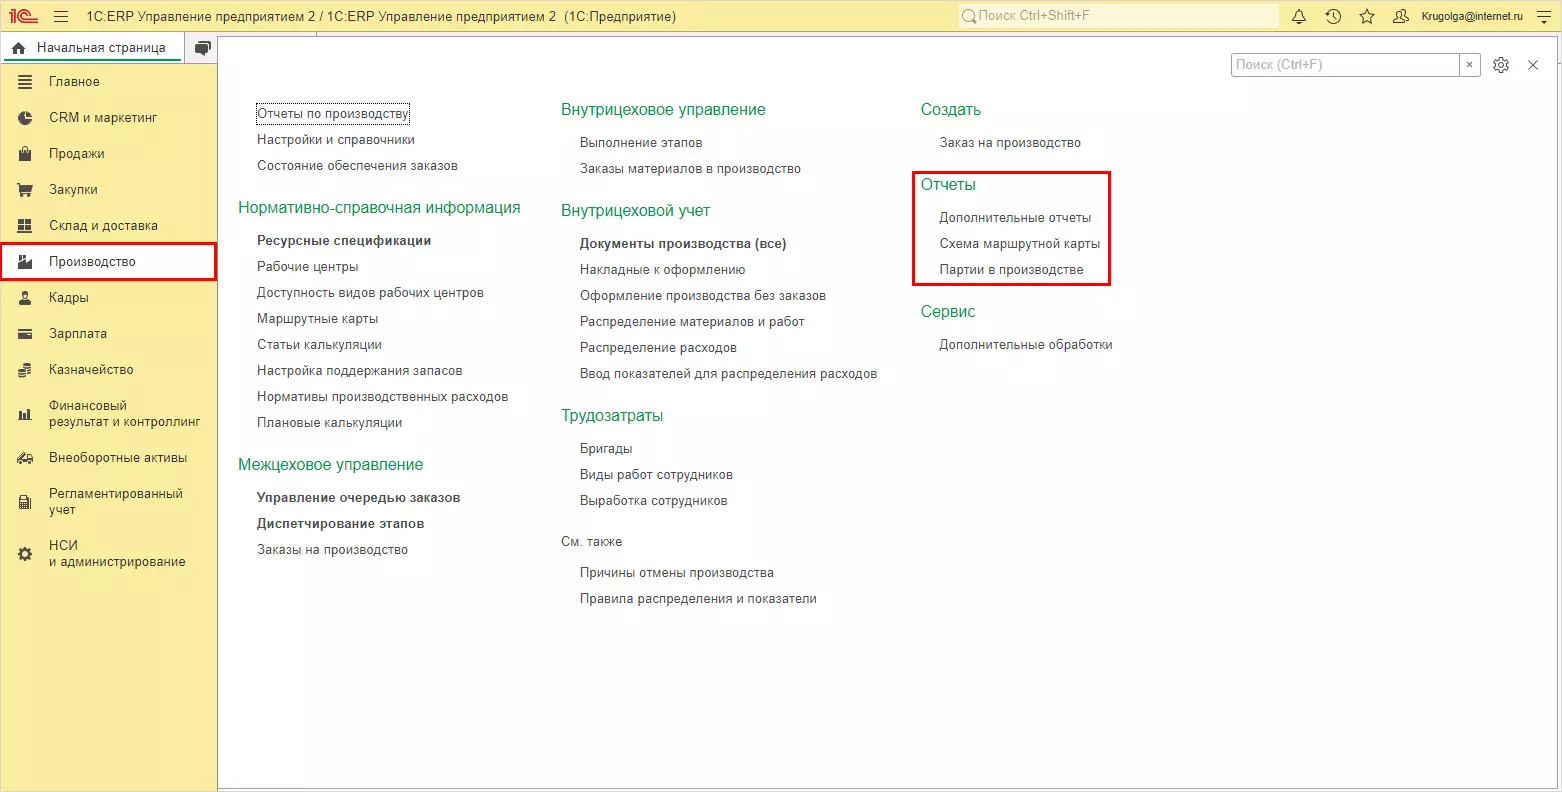Screen dimensions: 1562x792
Task: Focus the global search field
Action: (x=1118, y=16)
